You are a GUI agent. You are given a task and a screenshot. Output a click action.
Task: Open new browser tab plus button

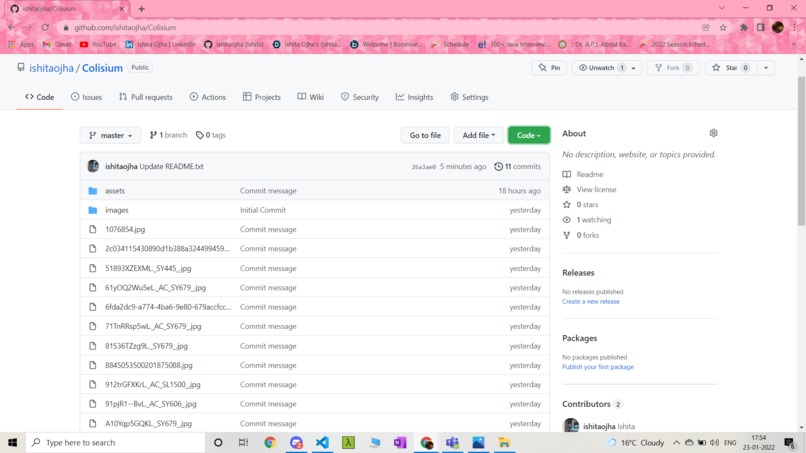[x=141, y=9]
